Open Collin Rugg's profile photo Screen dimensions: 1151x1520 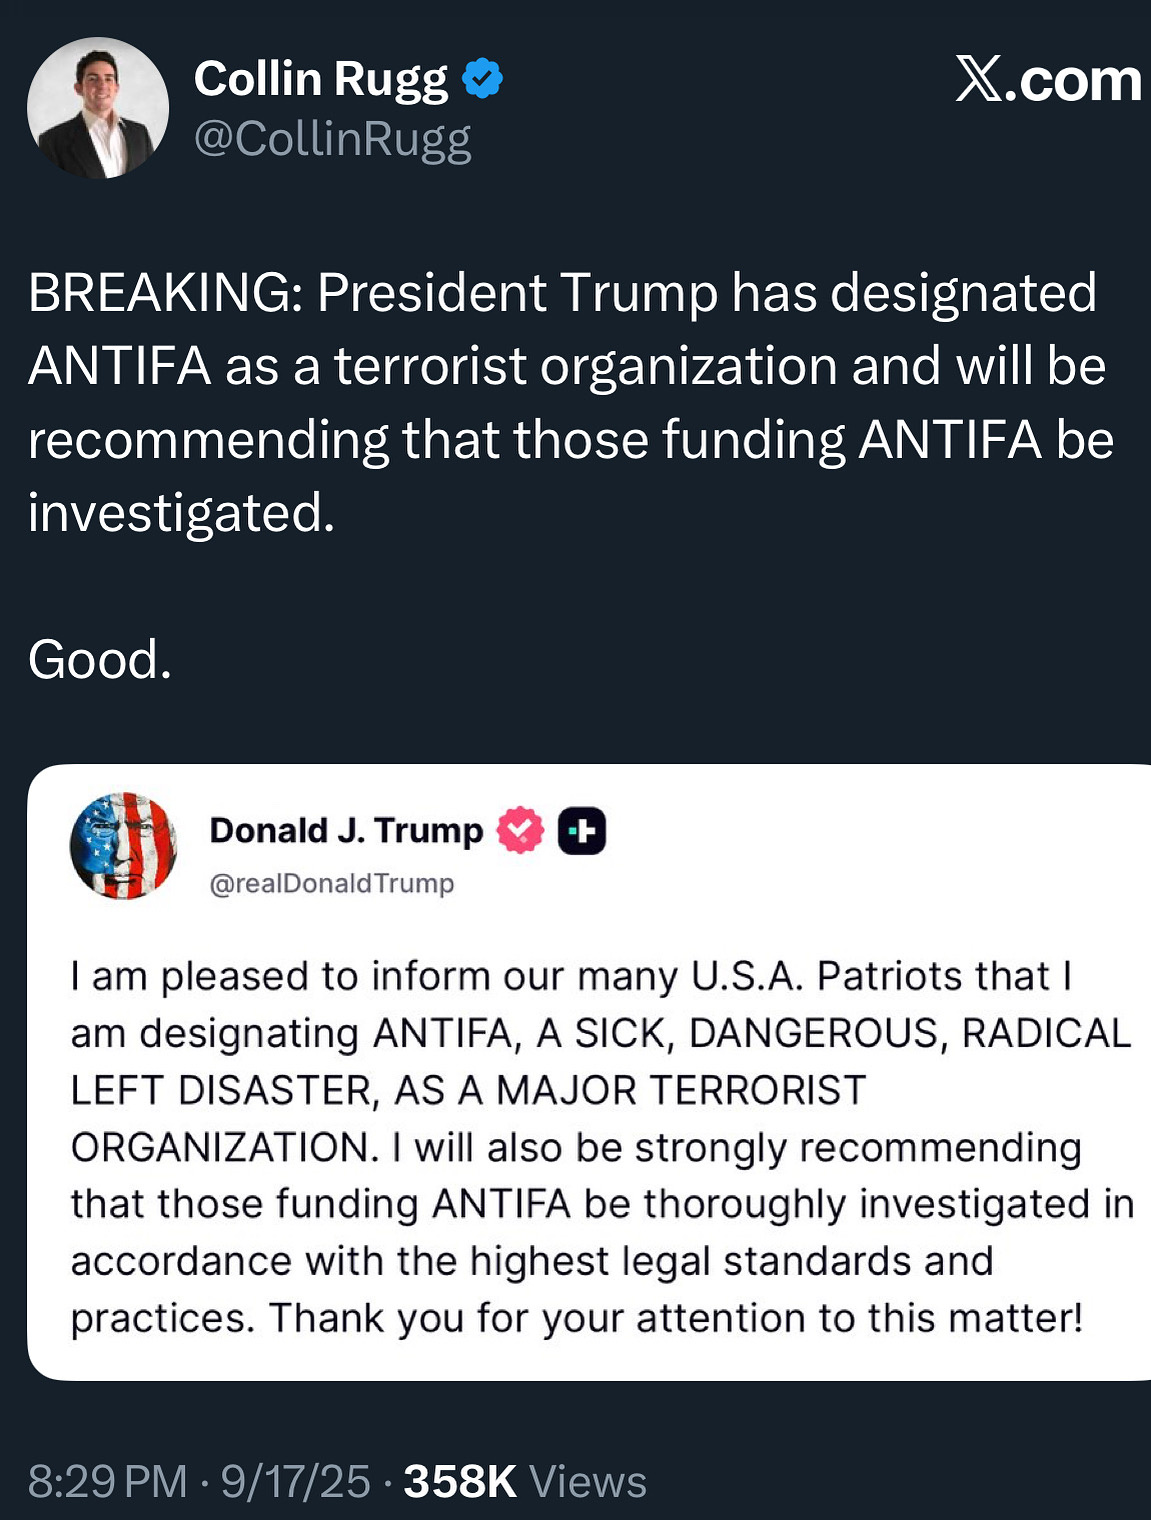point(98,108)
